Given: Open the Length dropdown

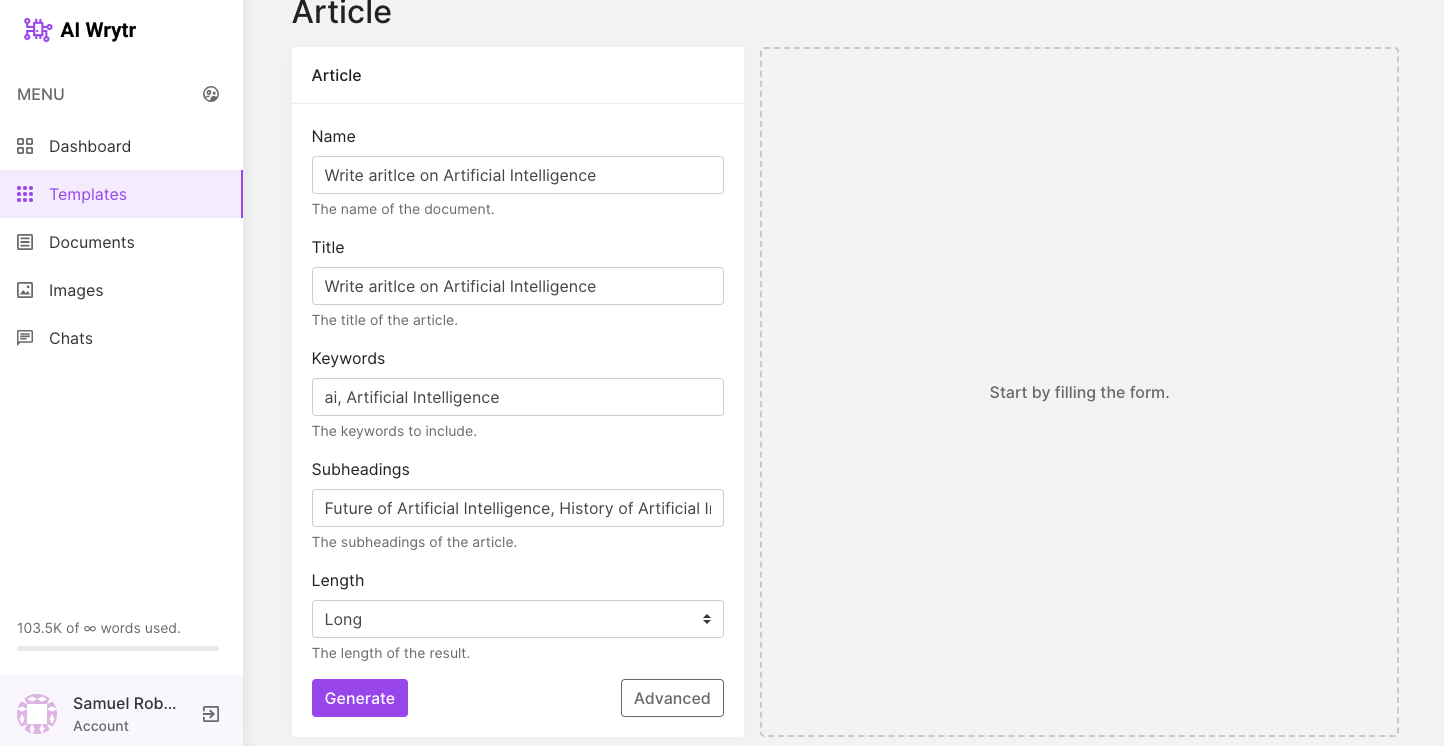Looking at the screenshot, I should point(517,619).
